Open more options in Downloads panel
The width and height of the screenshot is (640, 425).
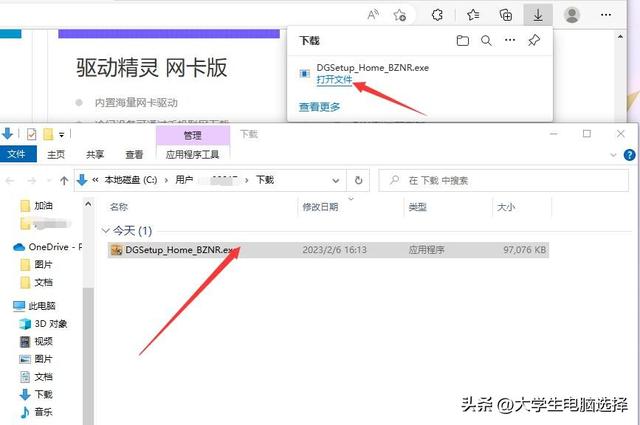(510, 40)
